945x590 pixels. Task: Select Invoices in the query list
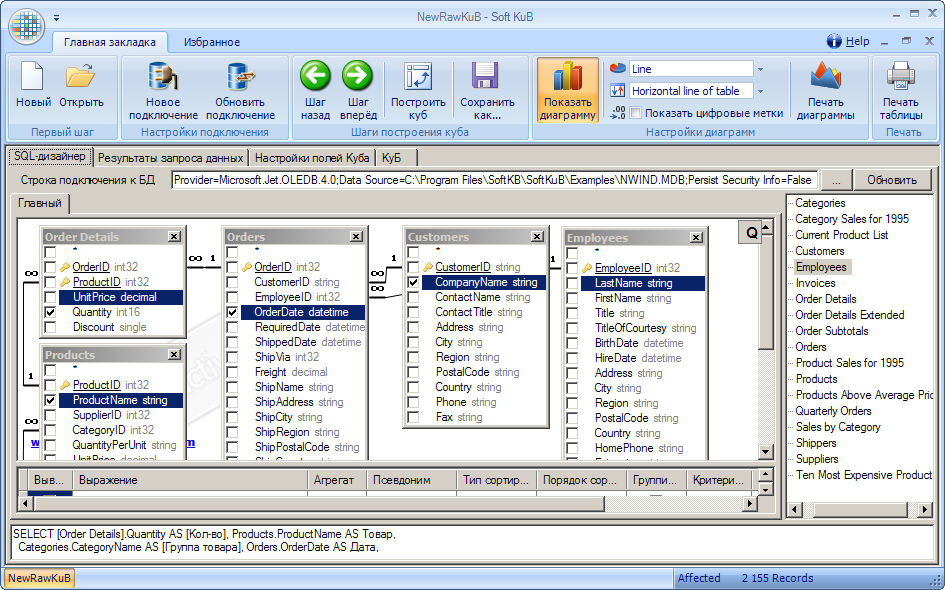(x=815, y=283)
